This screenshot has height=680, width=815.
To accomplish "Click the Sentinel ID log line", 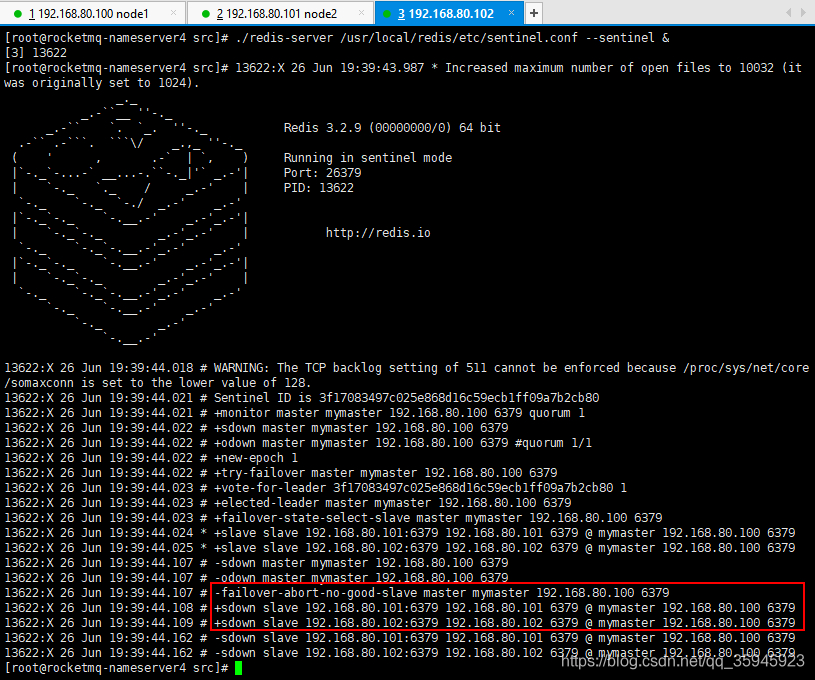I will (x=302, y=398).
